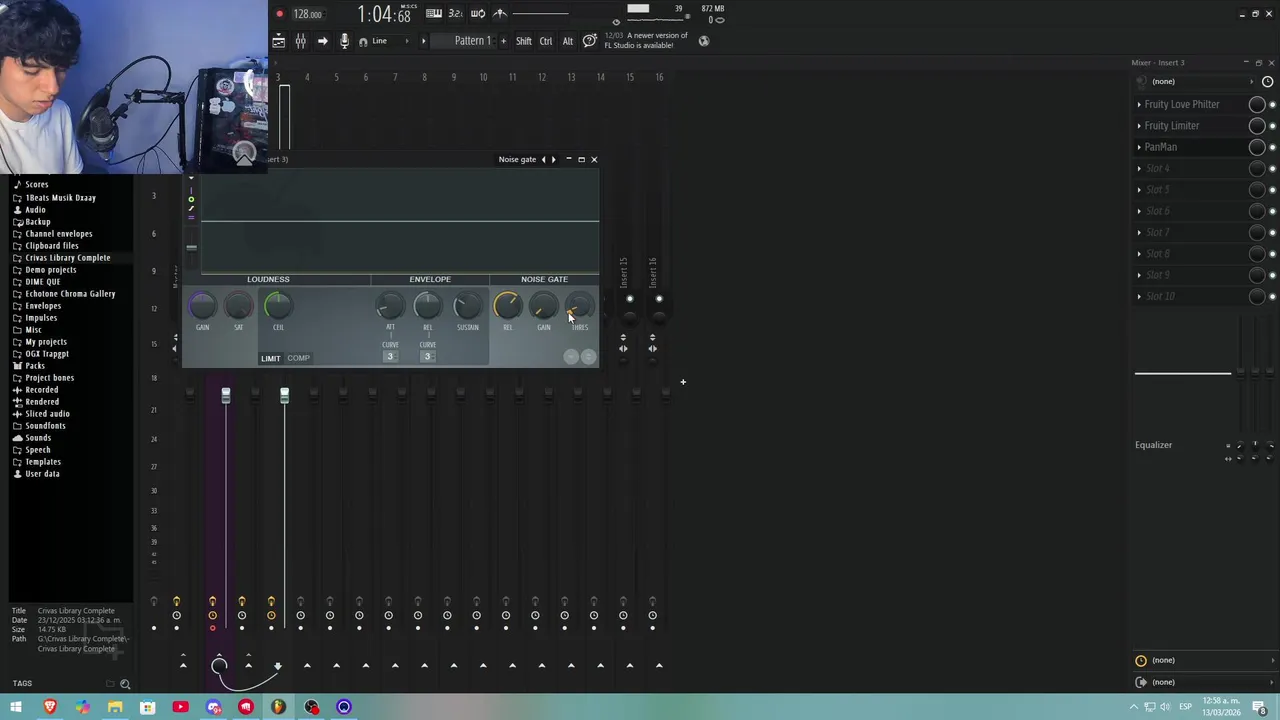Click the Loudness GAIN knob

pyautogui.click(x=202, y=306)
